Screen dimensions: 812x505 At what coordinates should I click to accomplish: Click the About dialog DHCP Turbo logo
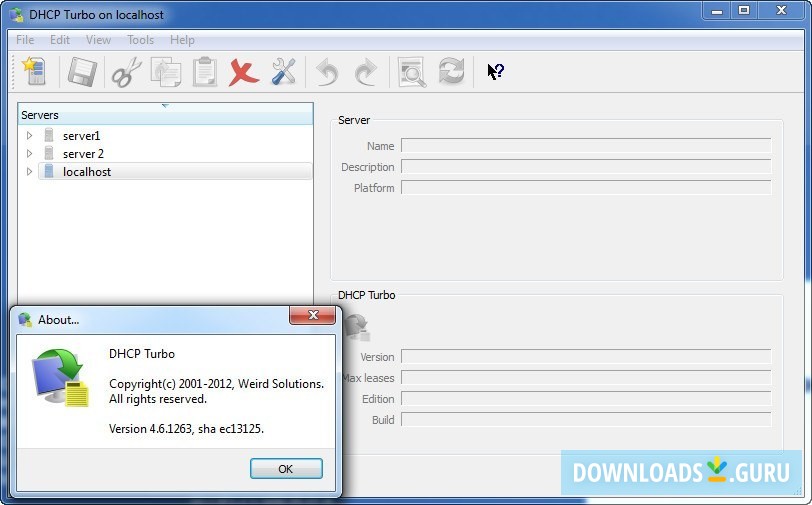[x=60, y=378]
